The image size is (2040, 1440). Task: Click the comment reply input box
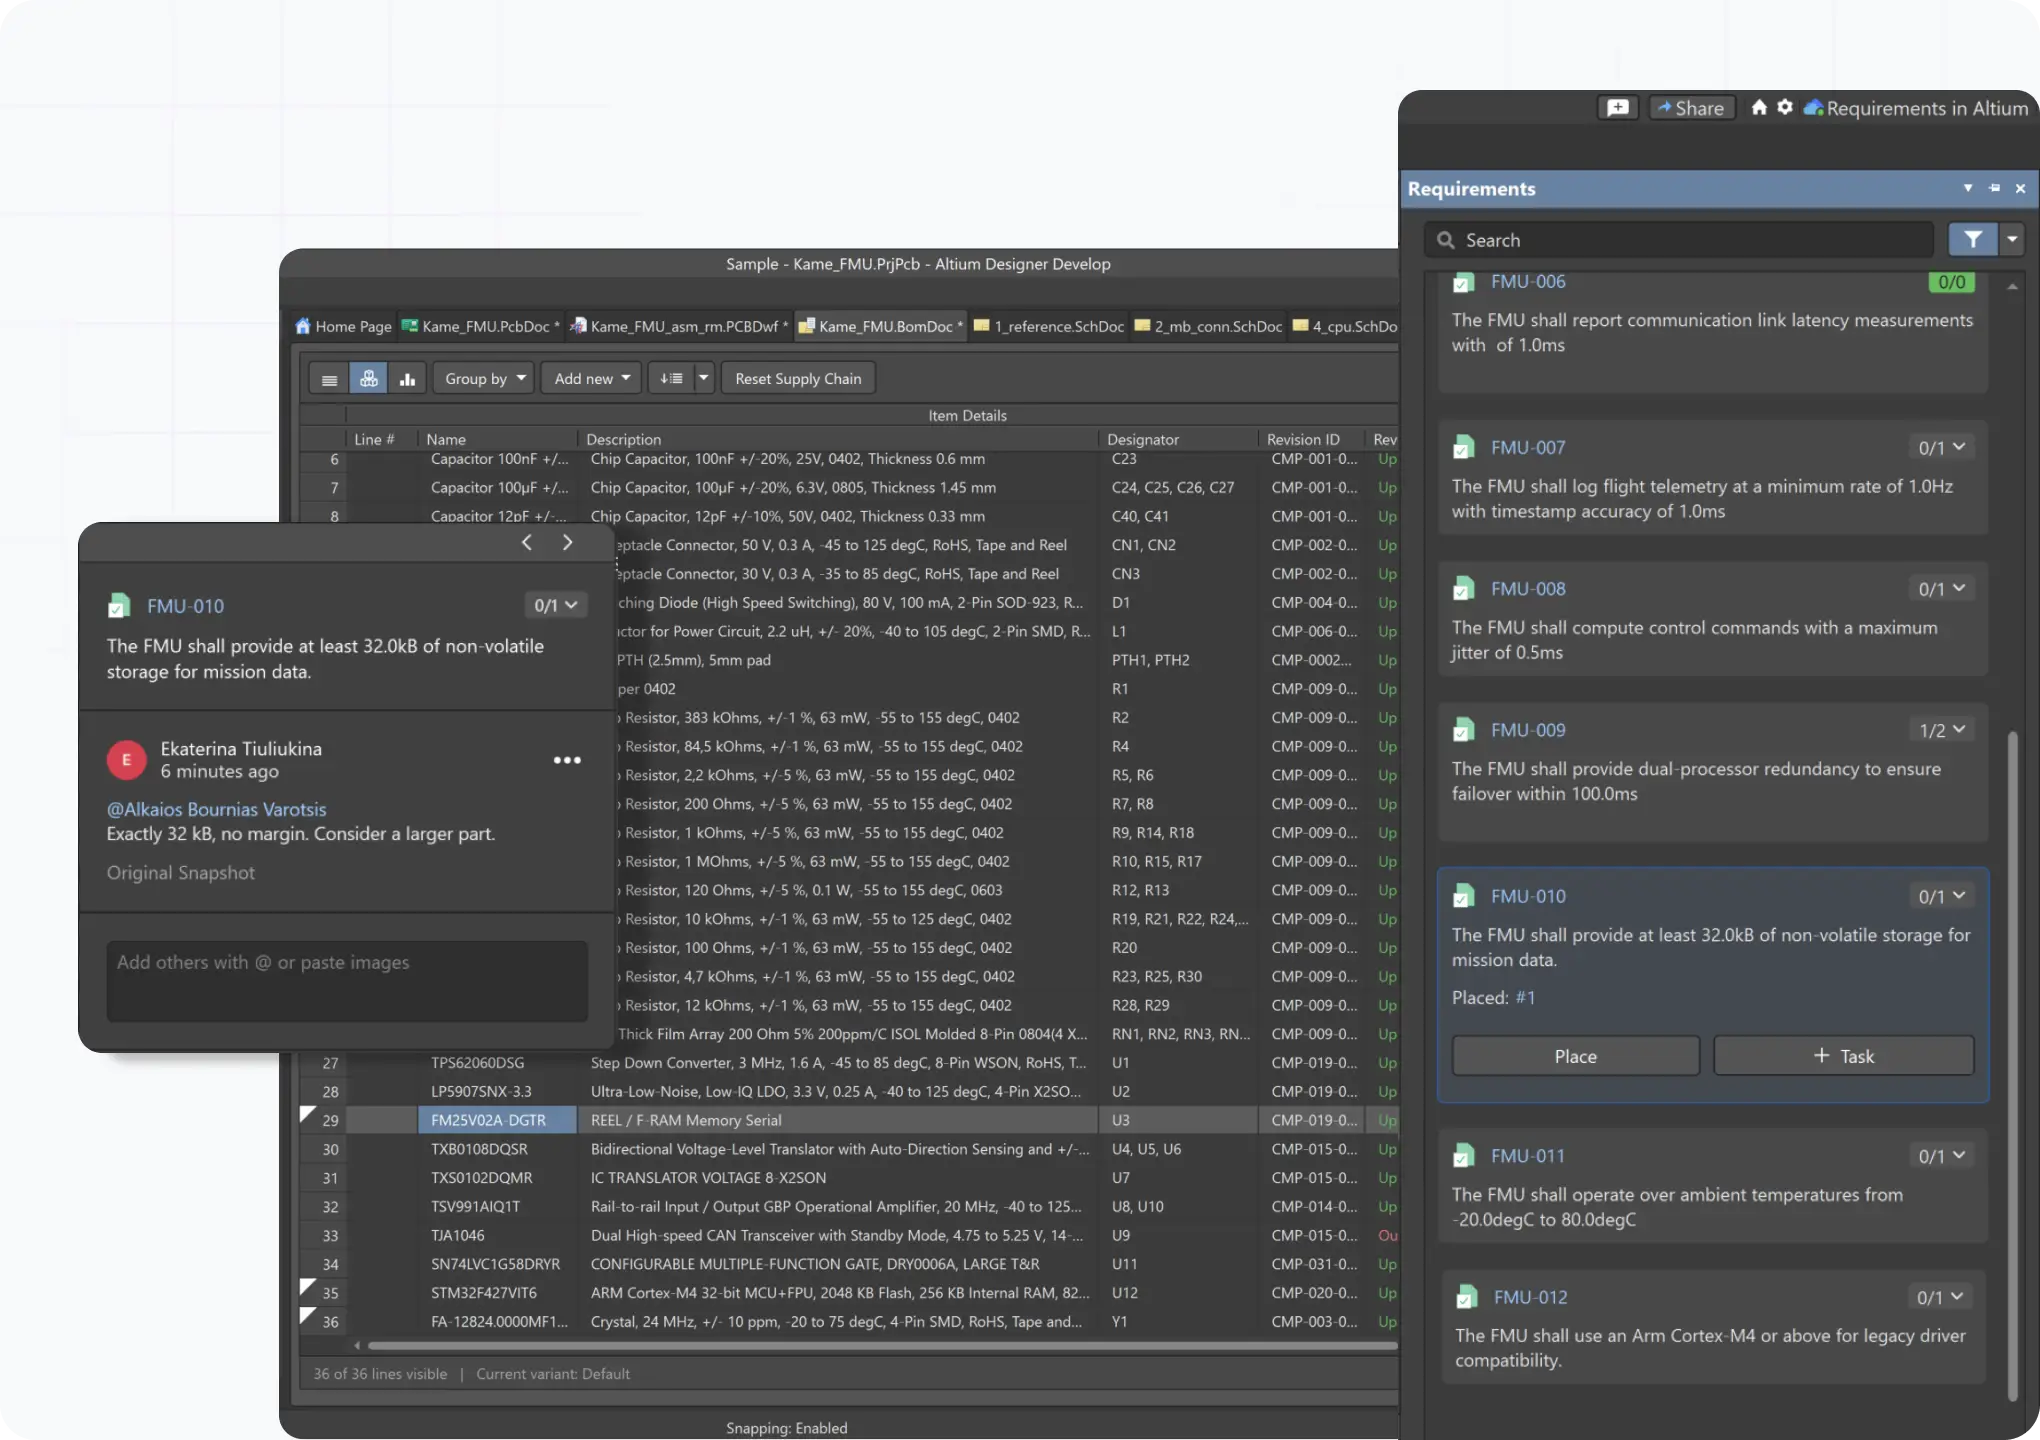[347, 980]
